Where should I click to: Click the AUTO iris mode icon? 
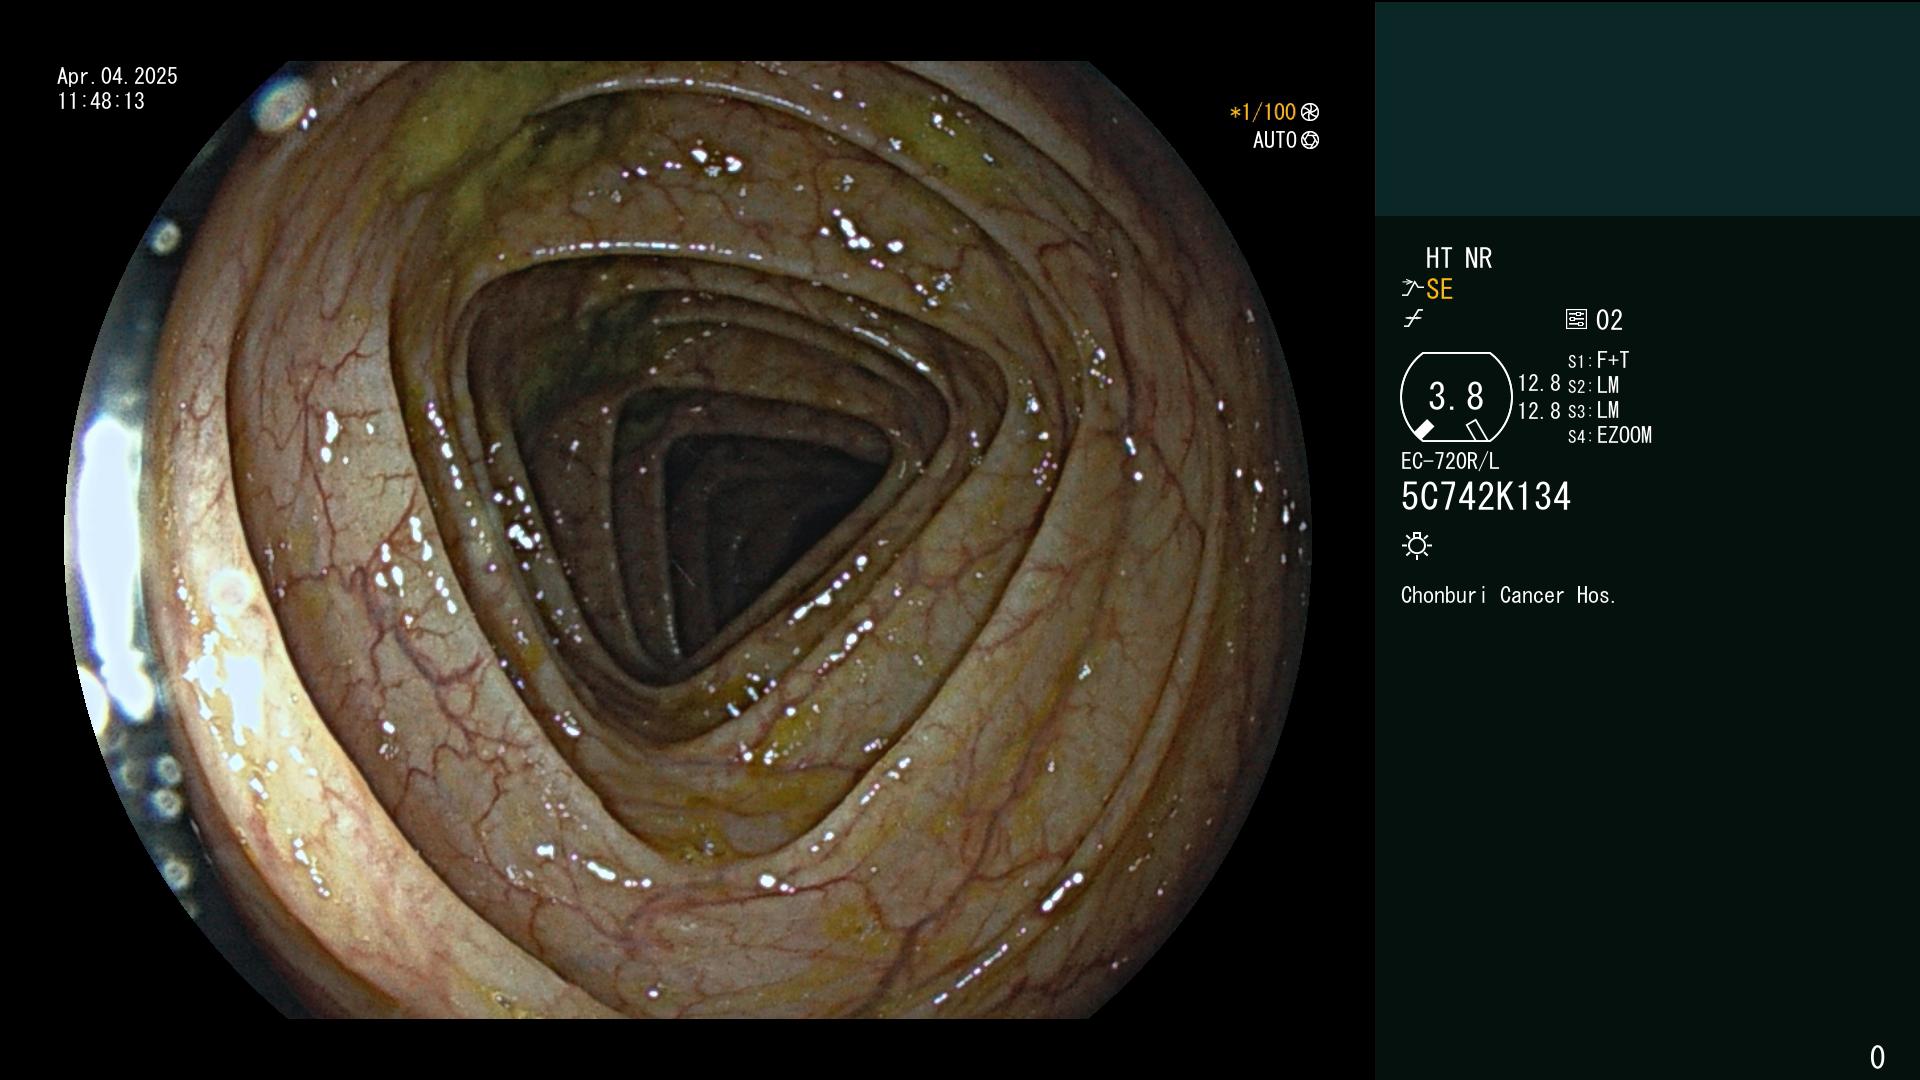point(1310,140)
